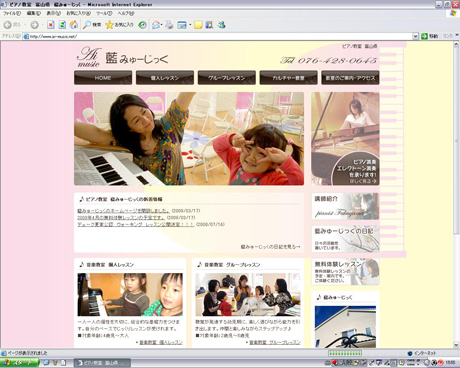Screen dimensions: 460x368
Task: Click the Messenger icon in the toolbar
Action: [x=222, y=25]
